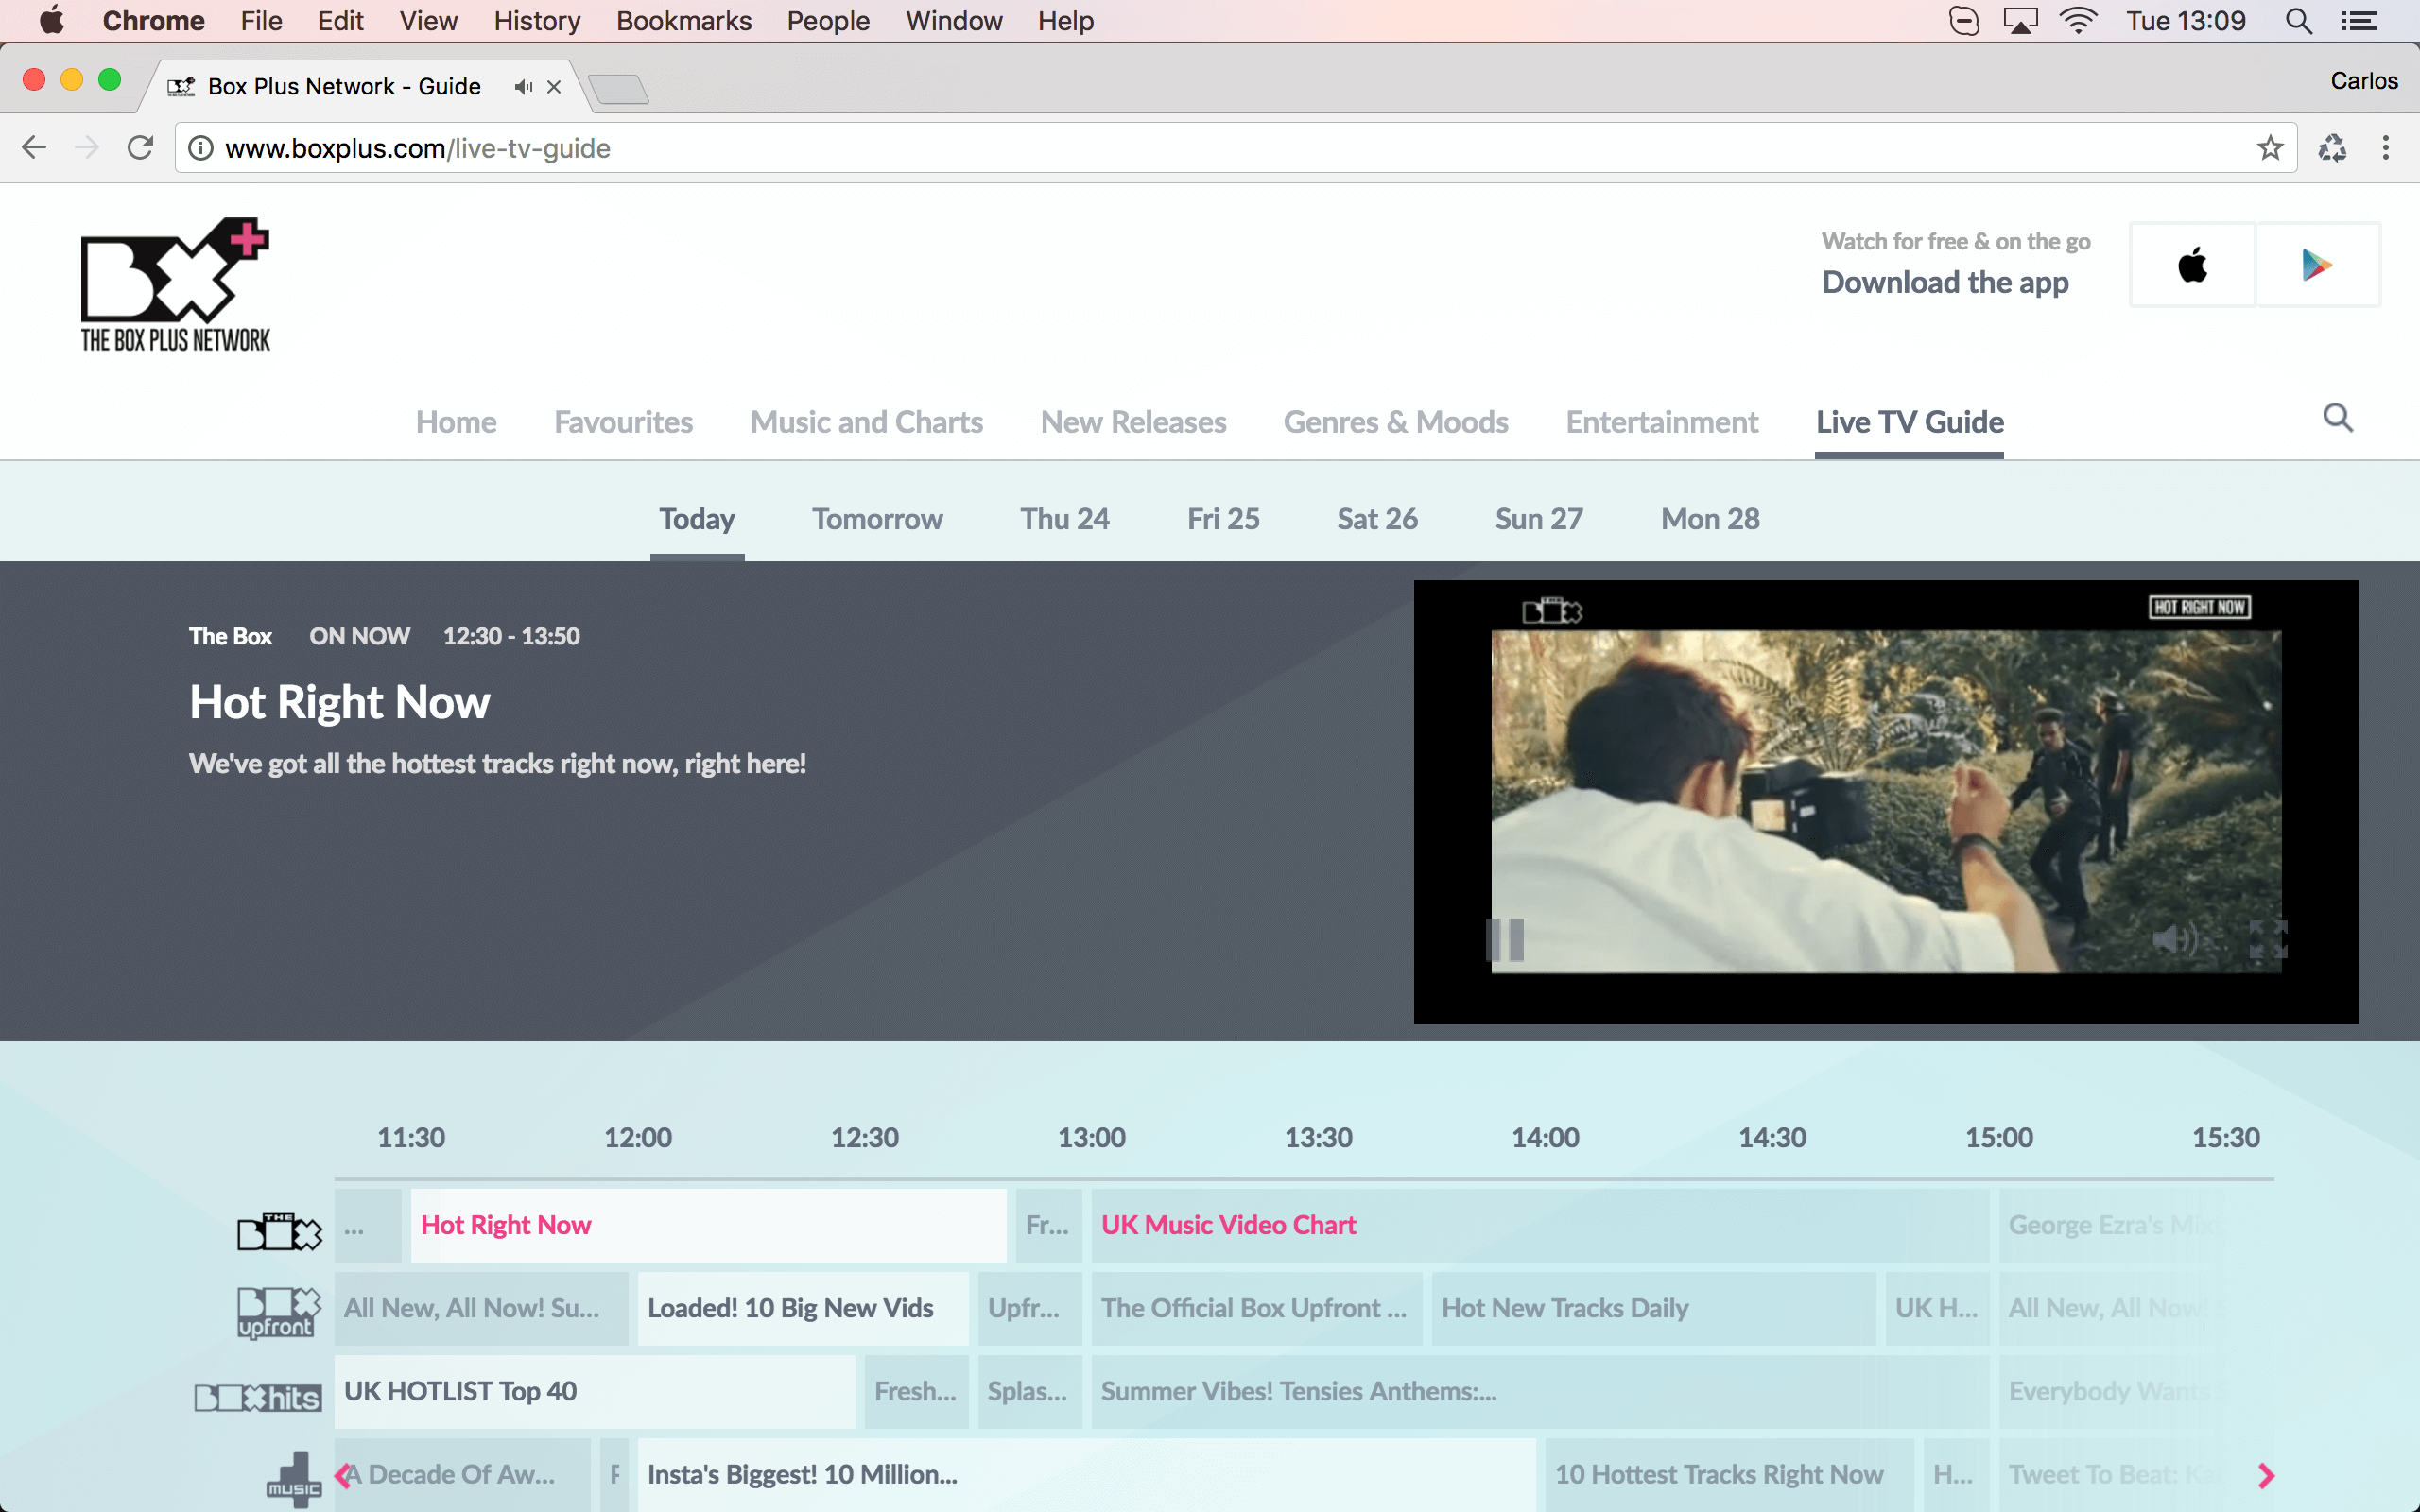This screenshot has width=2420, height=1512.
Task: Select 10 Hottest Tracks Right Now programme
Action: [1729, 1474]
